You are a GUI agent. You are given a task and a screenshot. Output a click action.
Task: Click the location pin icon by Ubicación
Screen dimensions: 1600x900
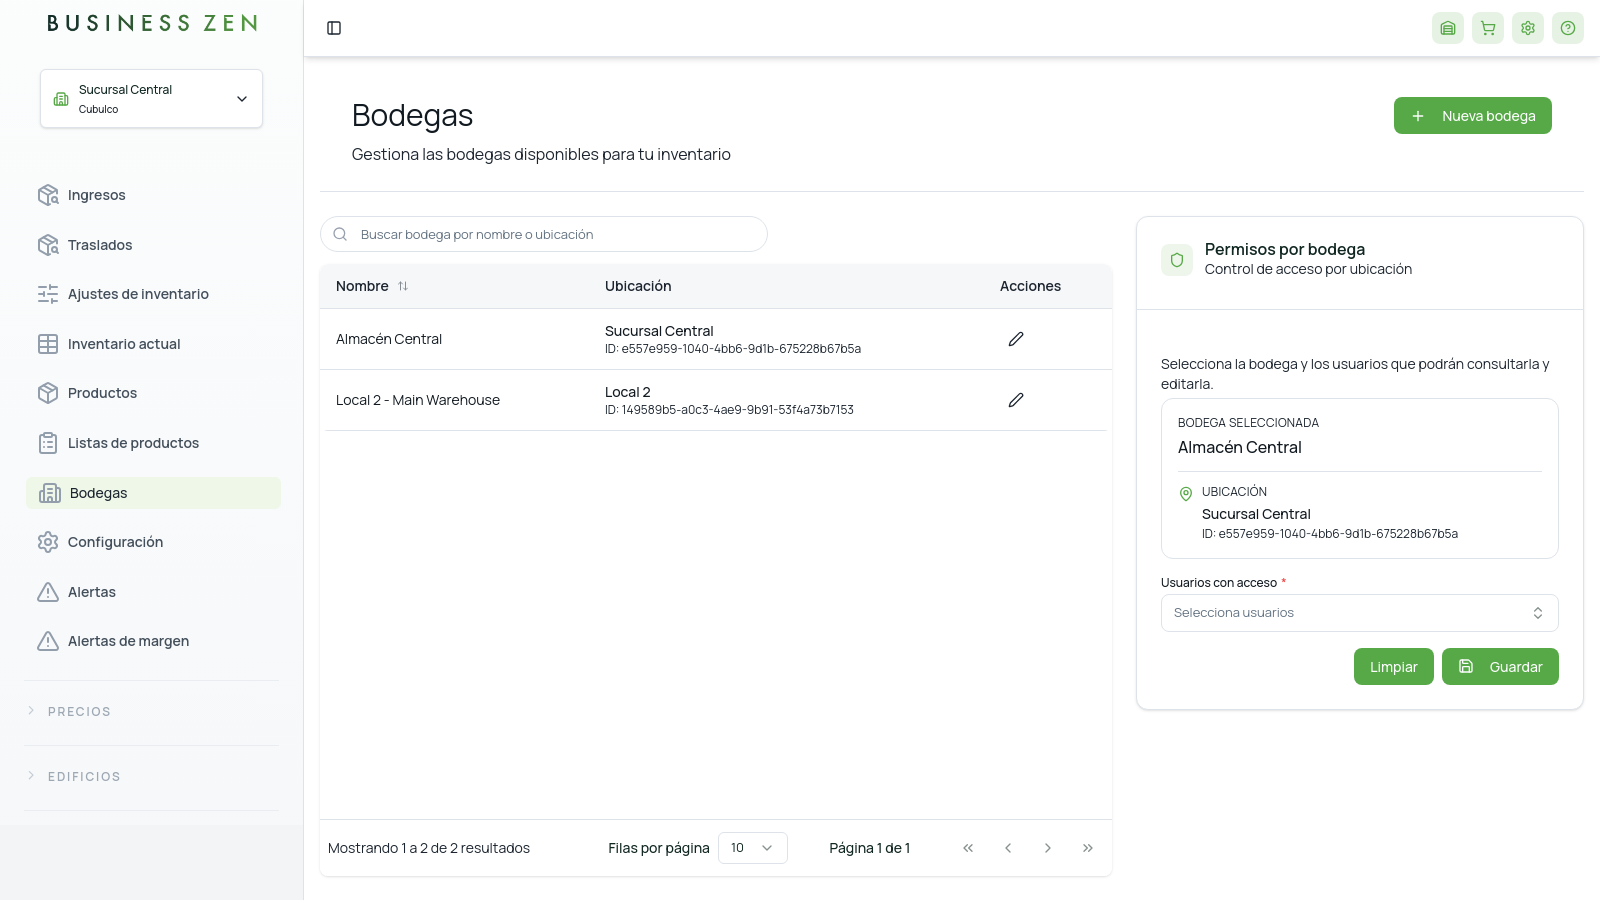(1186, 493)
